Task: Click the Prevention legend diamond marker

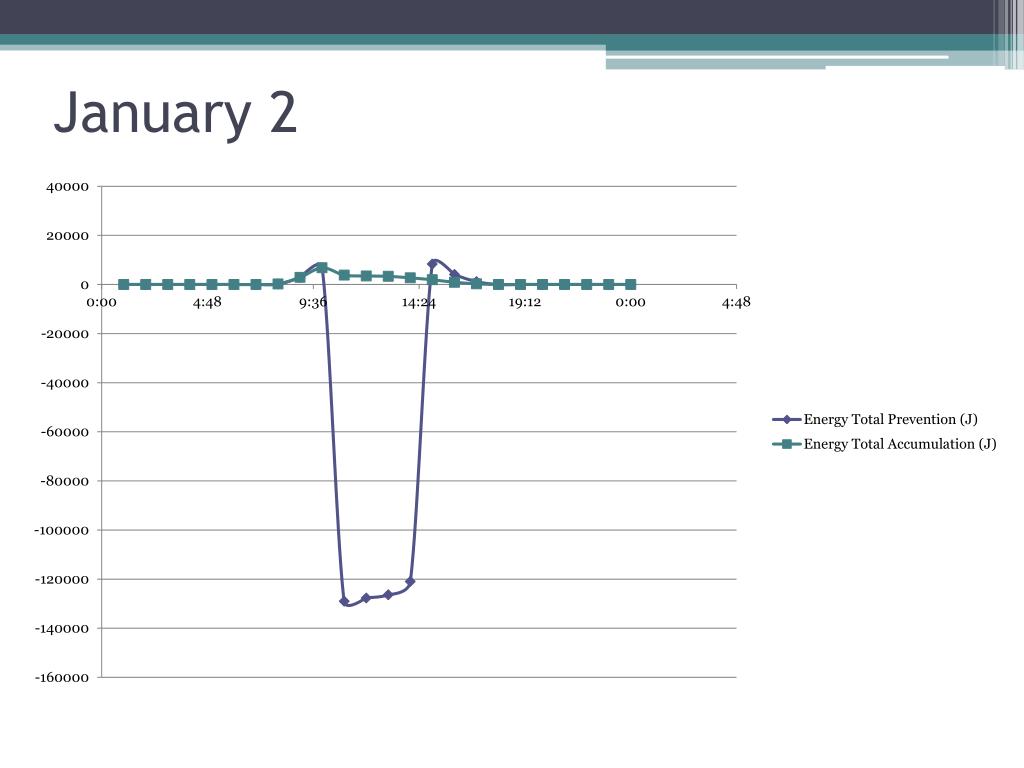Action: [787, 420]
